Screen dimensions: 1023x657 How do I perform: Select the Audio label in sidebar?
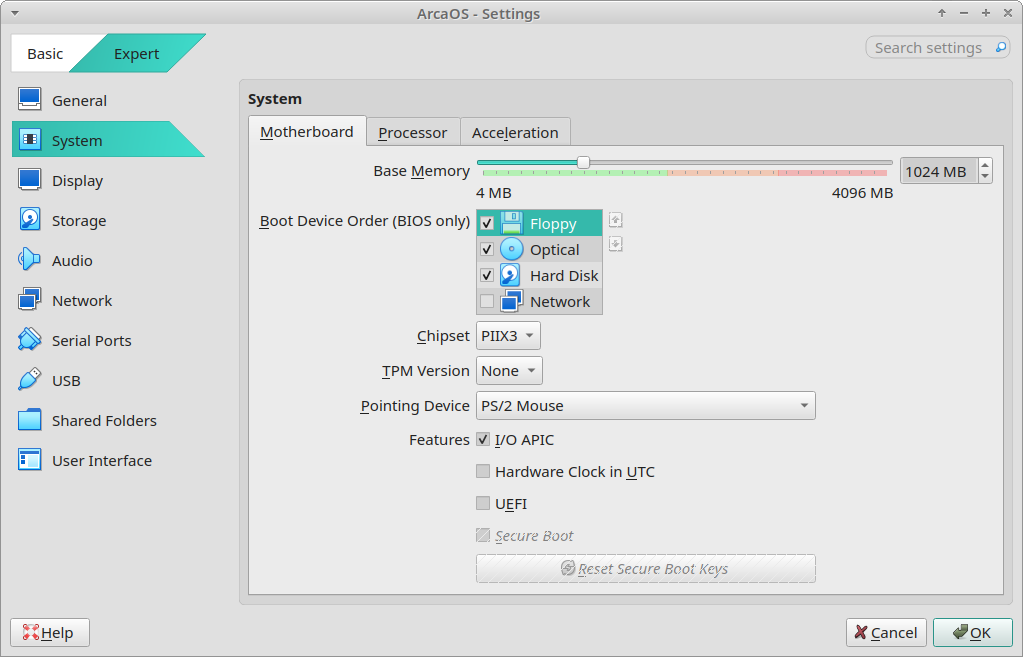point(72,260)
